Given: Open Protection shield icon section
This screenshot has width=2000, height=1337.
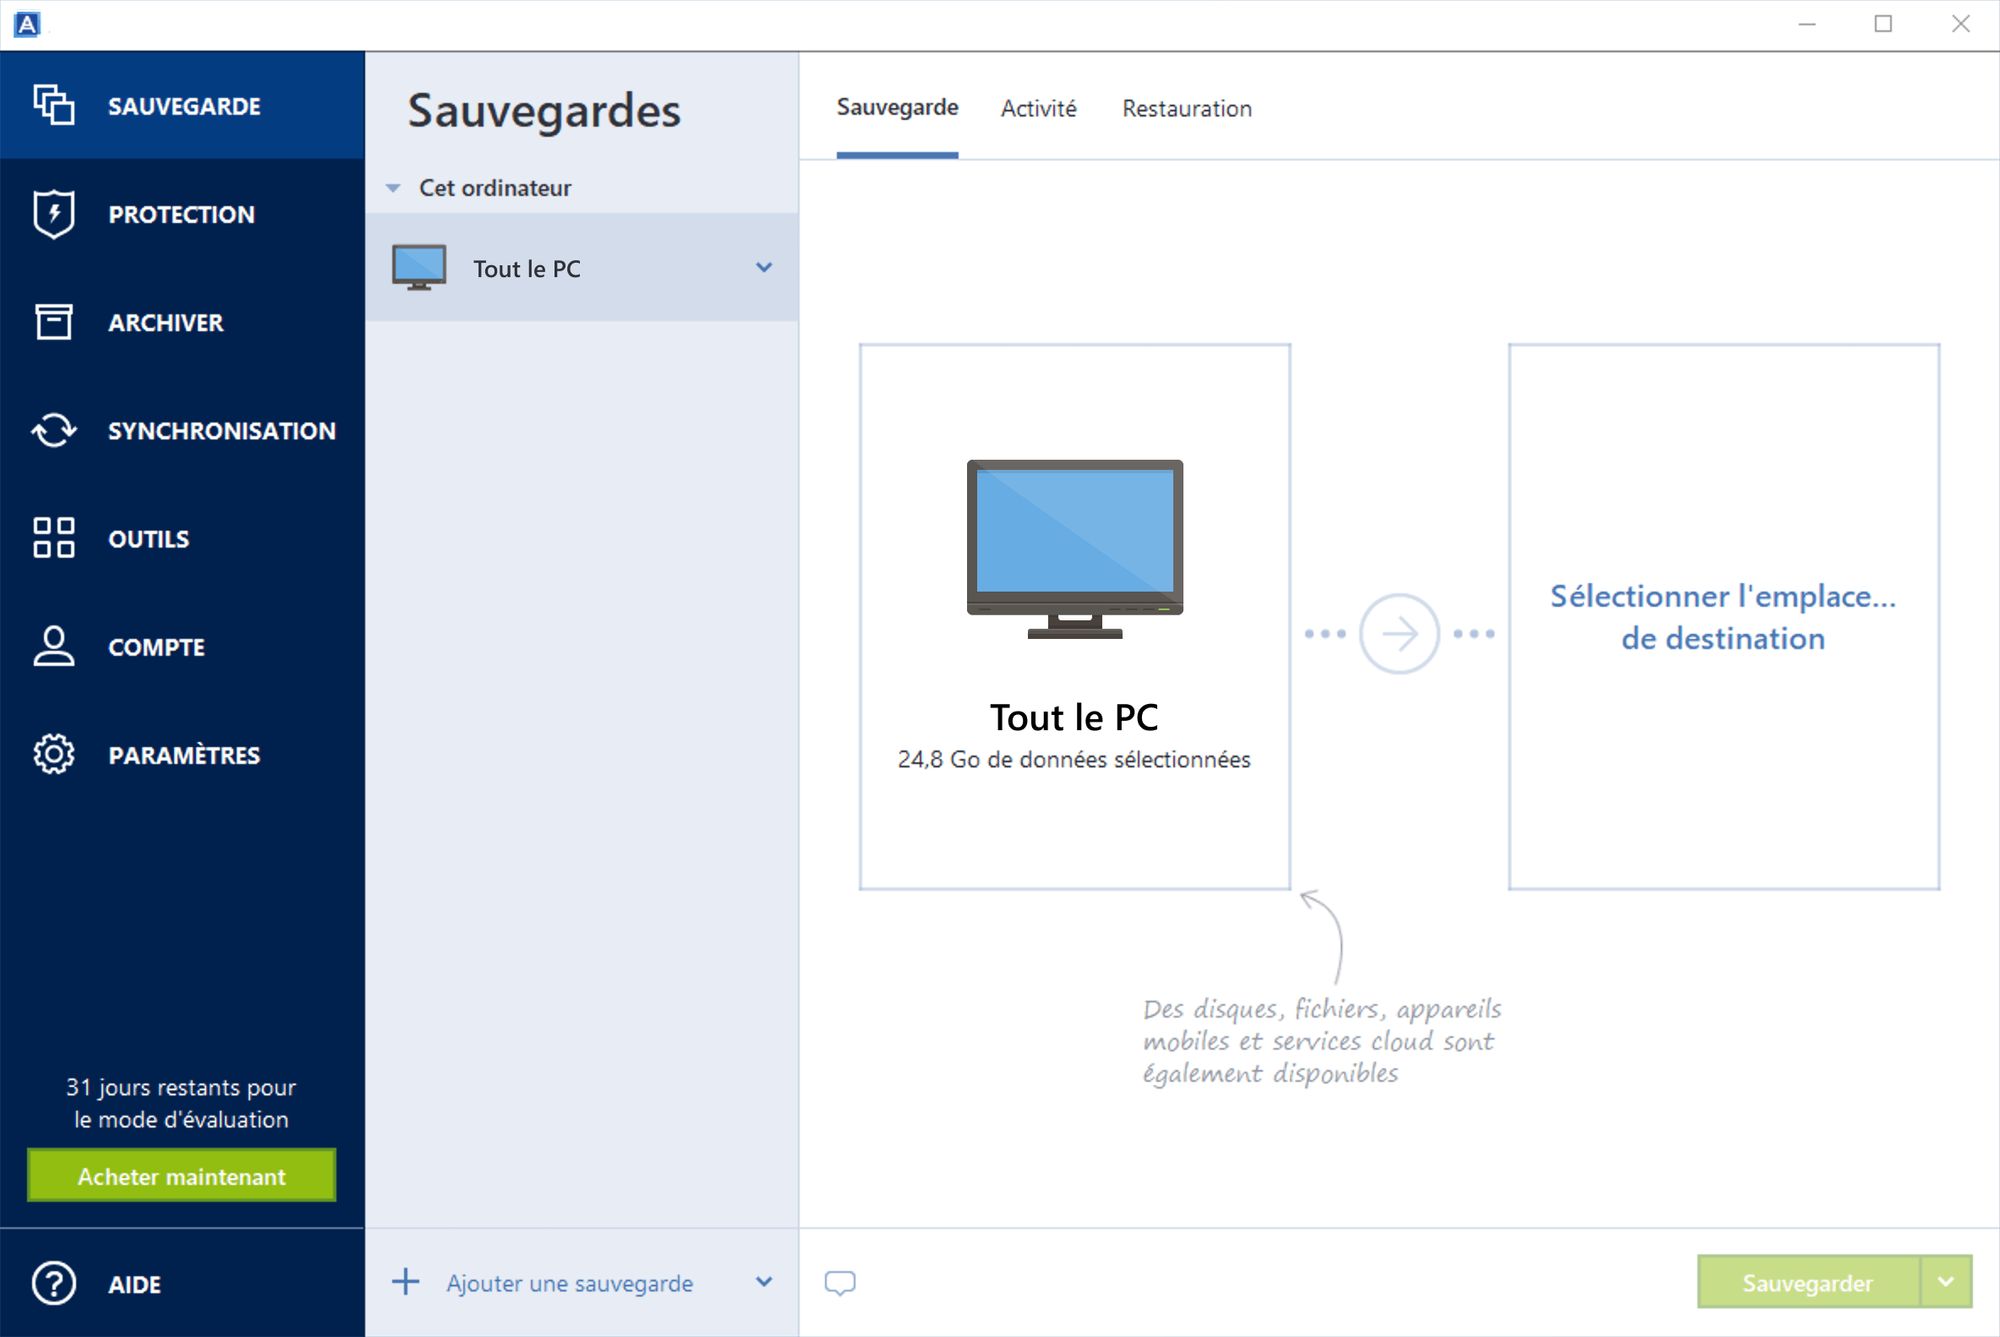Looking at the screenshot, I should pyautogui.click(x=54, y=214).
